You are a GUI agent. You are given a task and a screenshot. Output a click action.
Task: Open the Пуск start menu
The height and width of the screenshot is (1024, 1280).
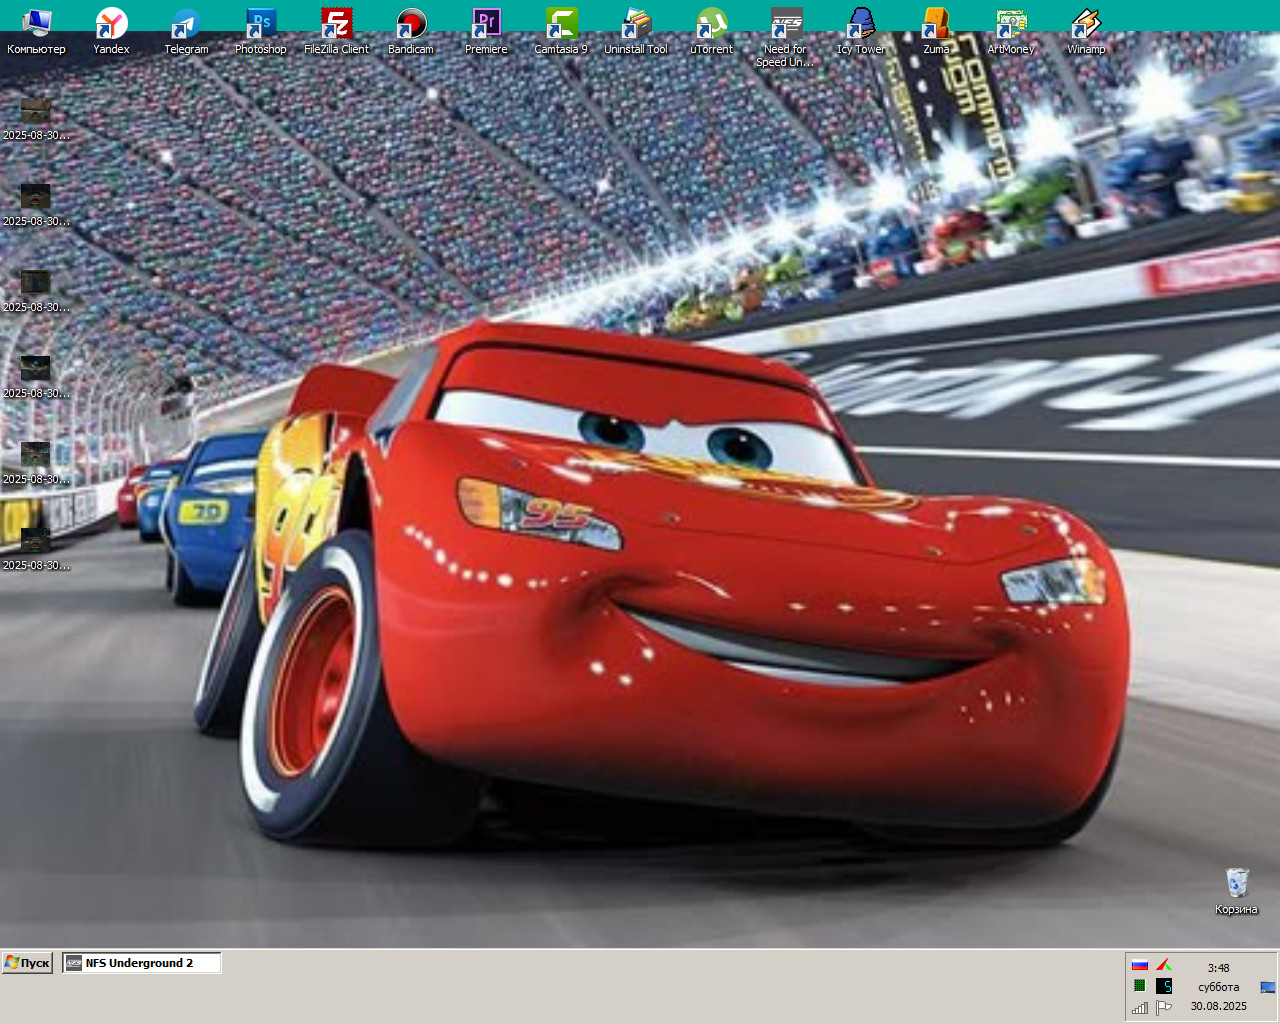pyautogui.click(x=27, y=963)
